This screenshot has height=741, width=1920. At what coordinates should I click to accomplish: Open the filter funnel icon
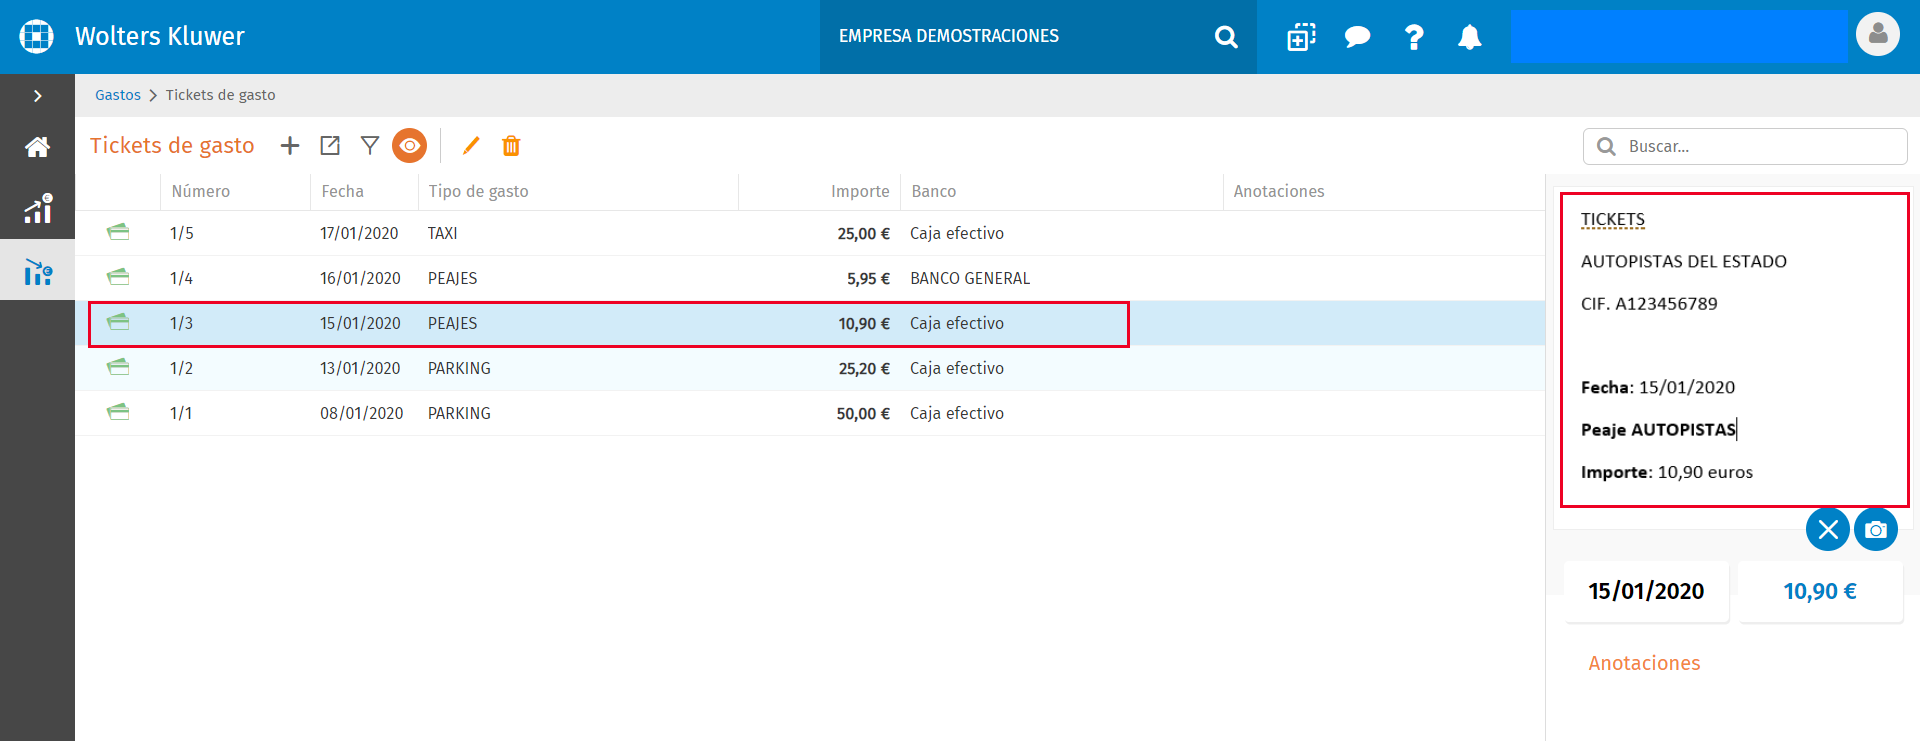(x=370, y=146)
